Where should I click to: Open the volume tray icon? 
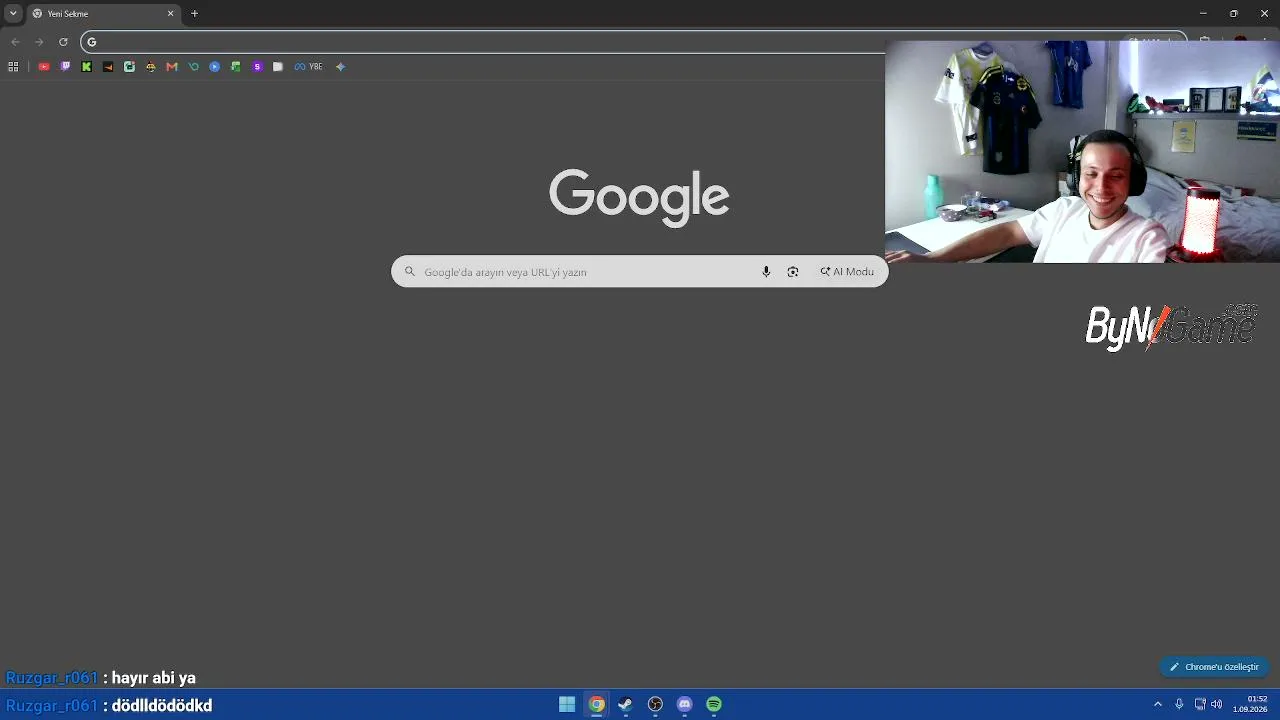pyautogui.click(x=1217, y=704)
